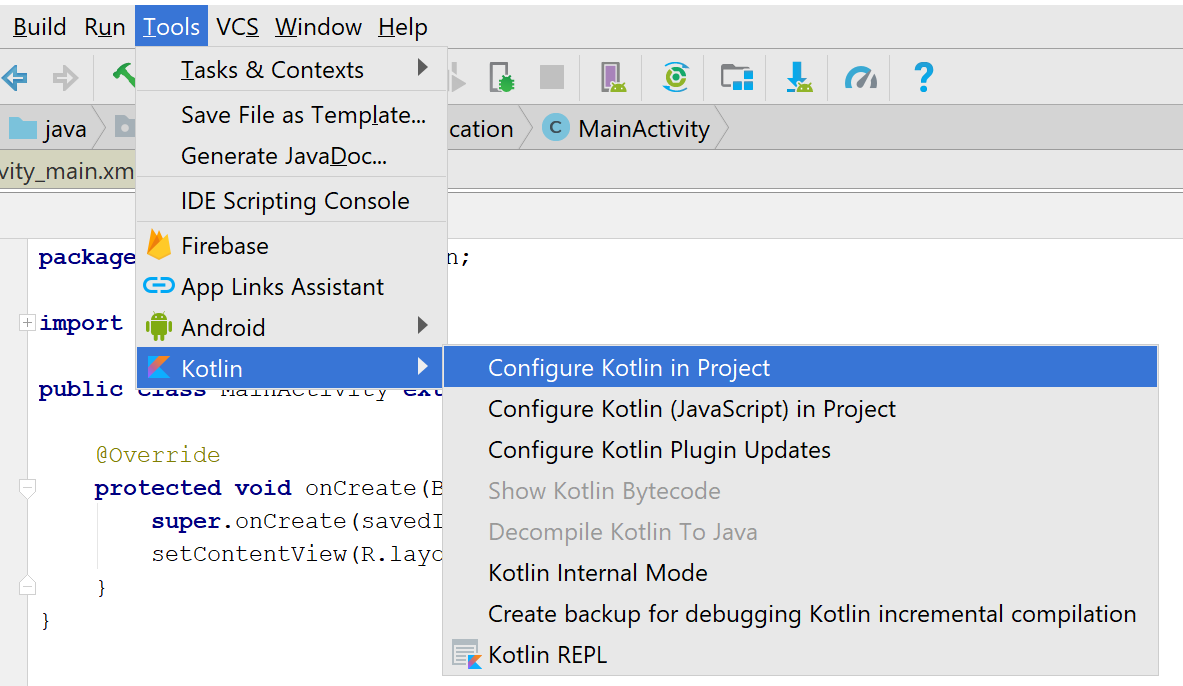The image size is (1183, 686).
Task: Open the project structure icon
Action: point(737,77)
